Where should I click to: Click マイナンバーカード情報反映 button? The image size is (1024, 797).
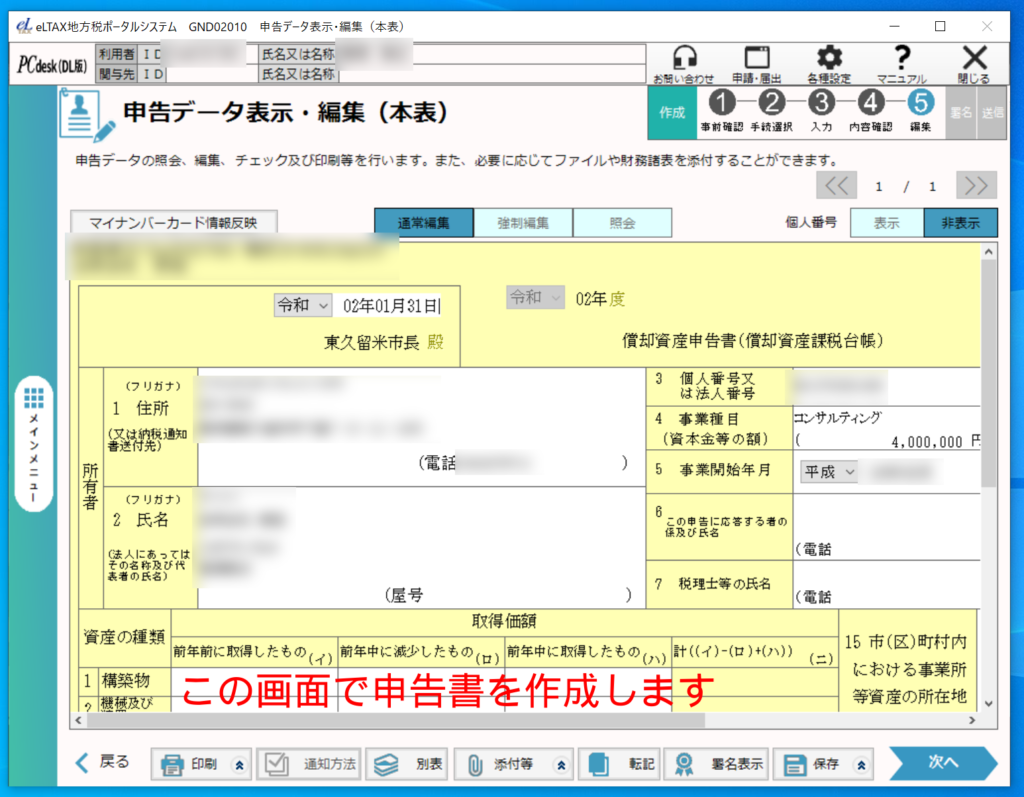(174, 223)
